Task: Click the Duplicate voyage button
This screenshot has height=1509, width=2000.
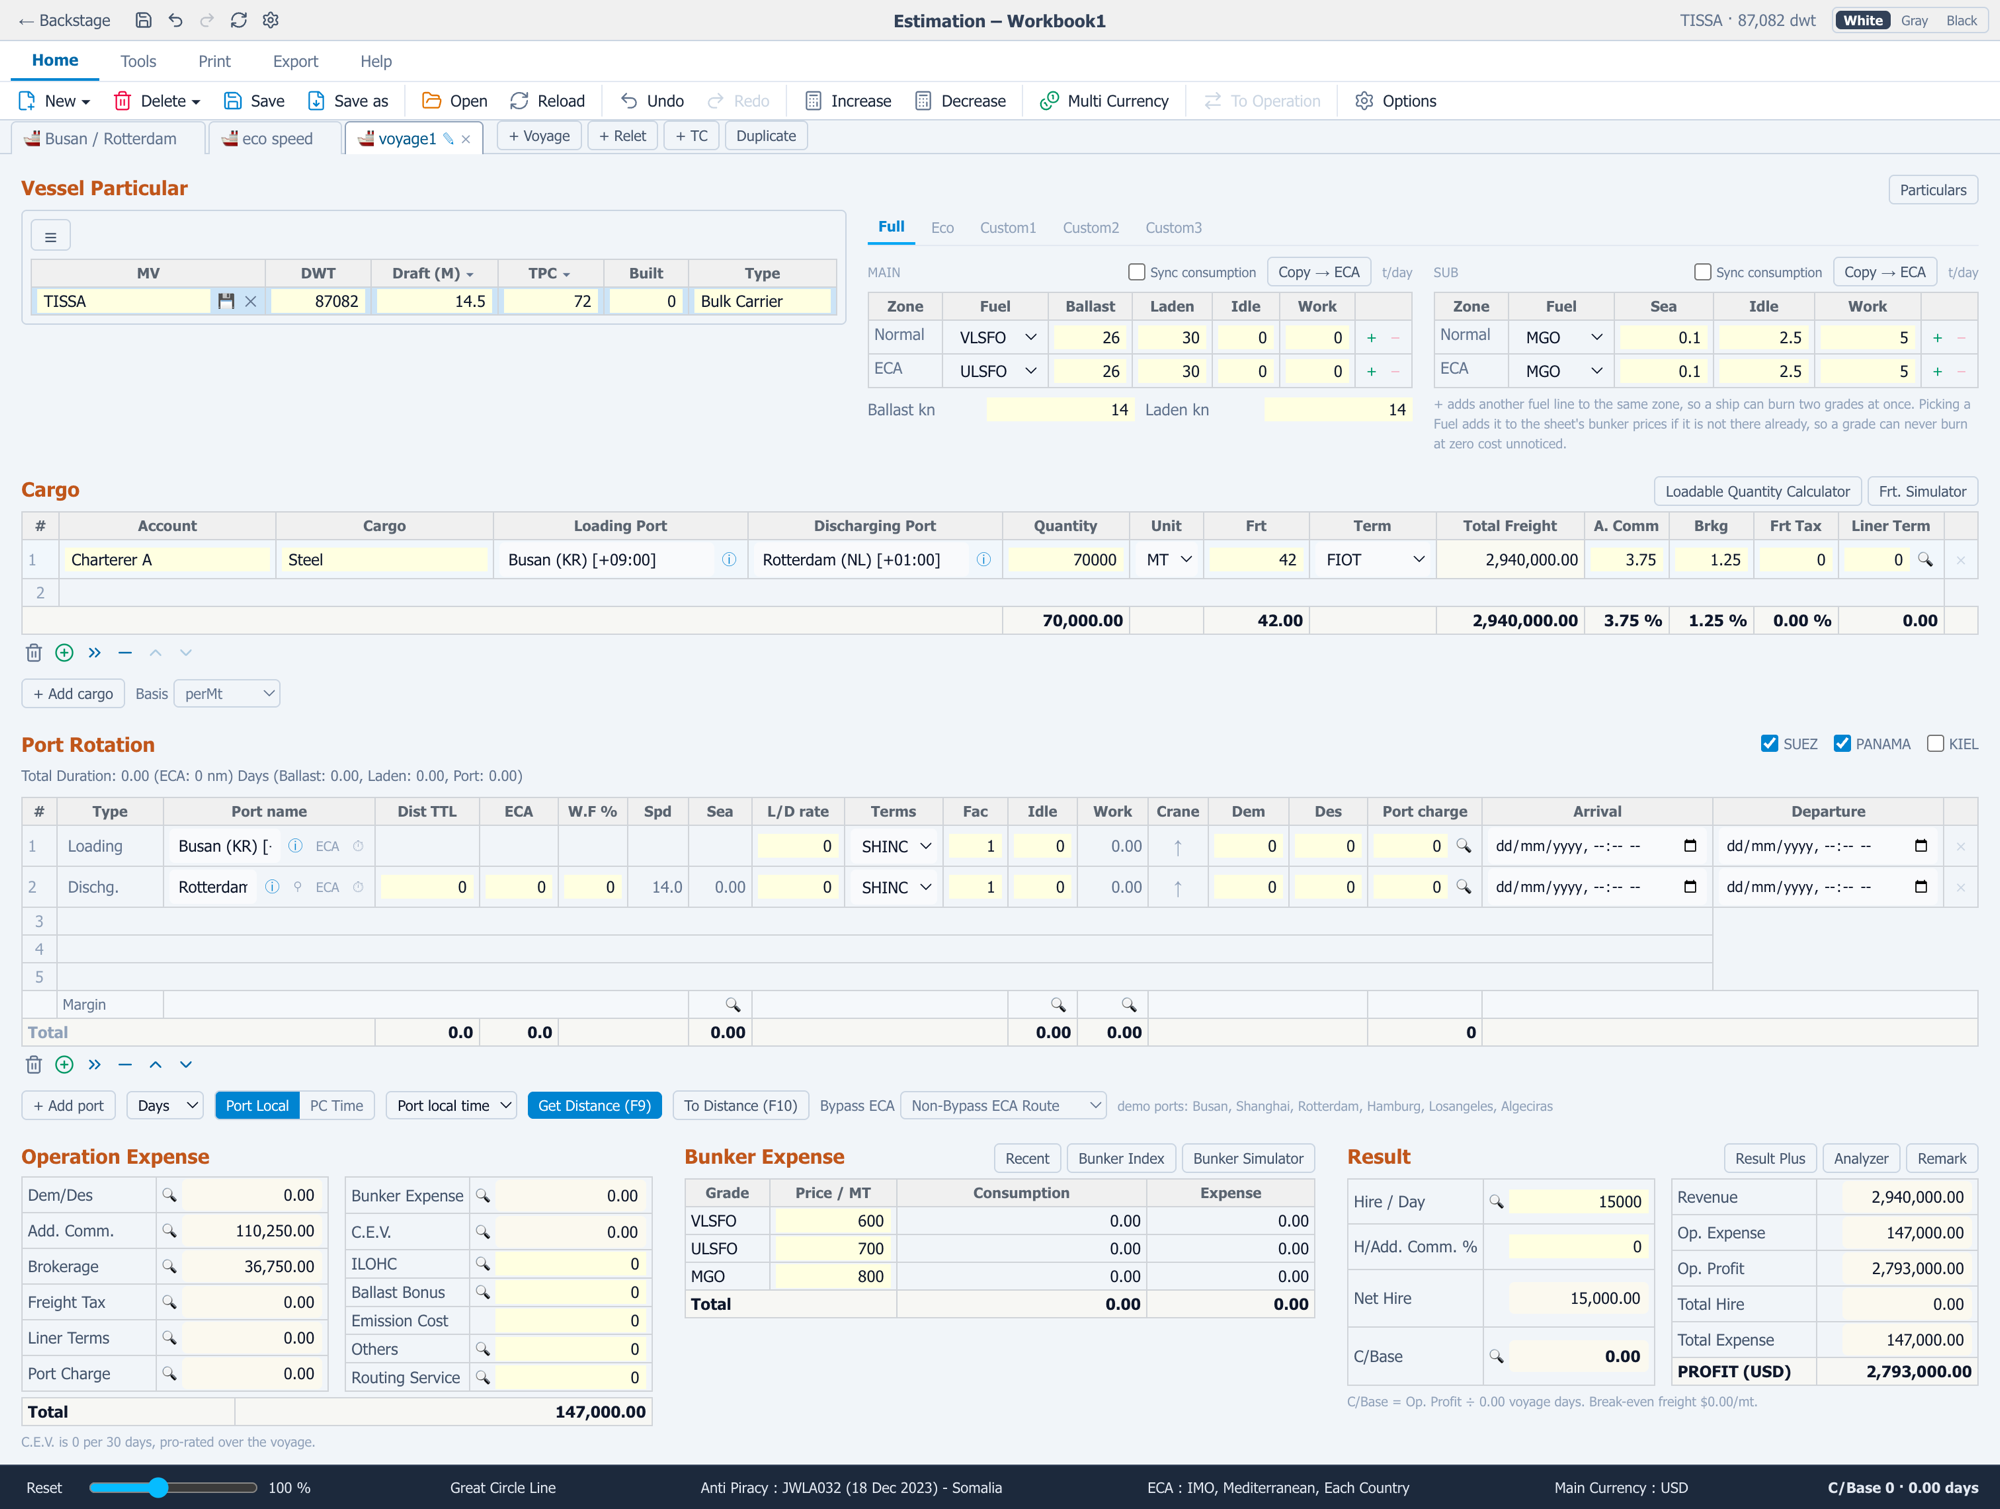Action: (x=766, y=136)
